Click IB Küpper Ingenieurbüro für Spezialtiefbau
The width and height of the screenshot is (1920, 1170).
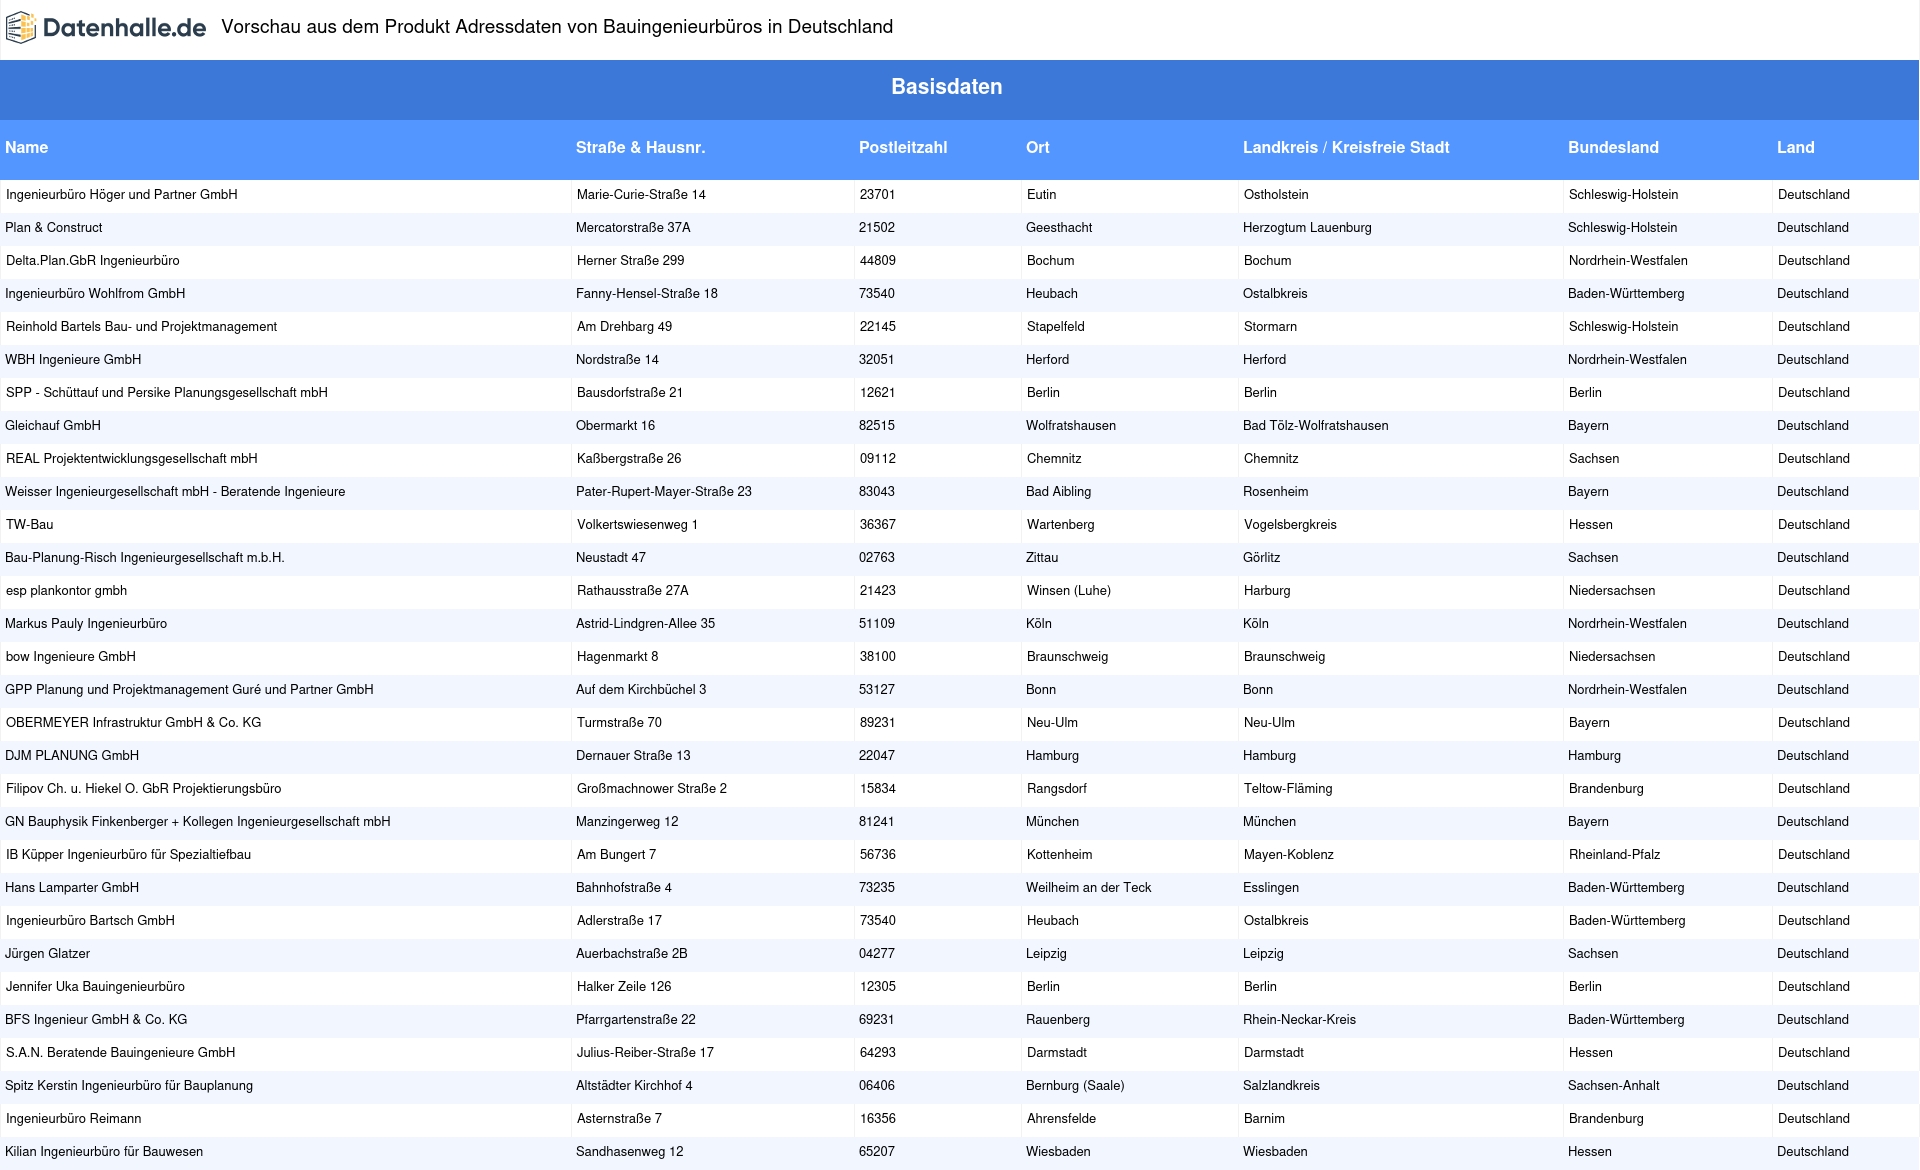[129, 855]
